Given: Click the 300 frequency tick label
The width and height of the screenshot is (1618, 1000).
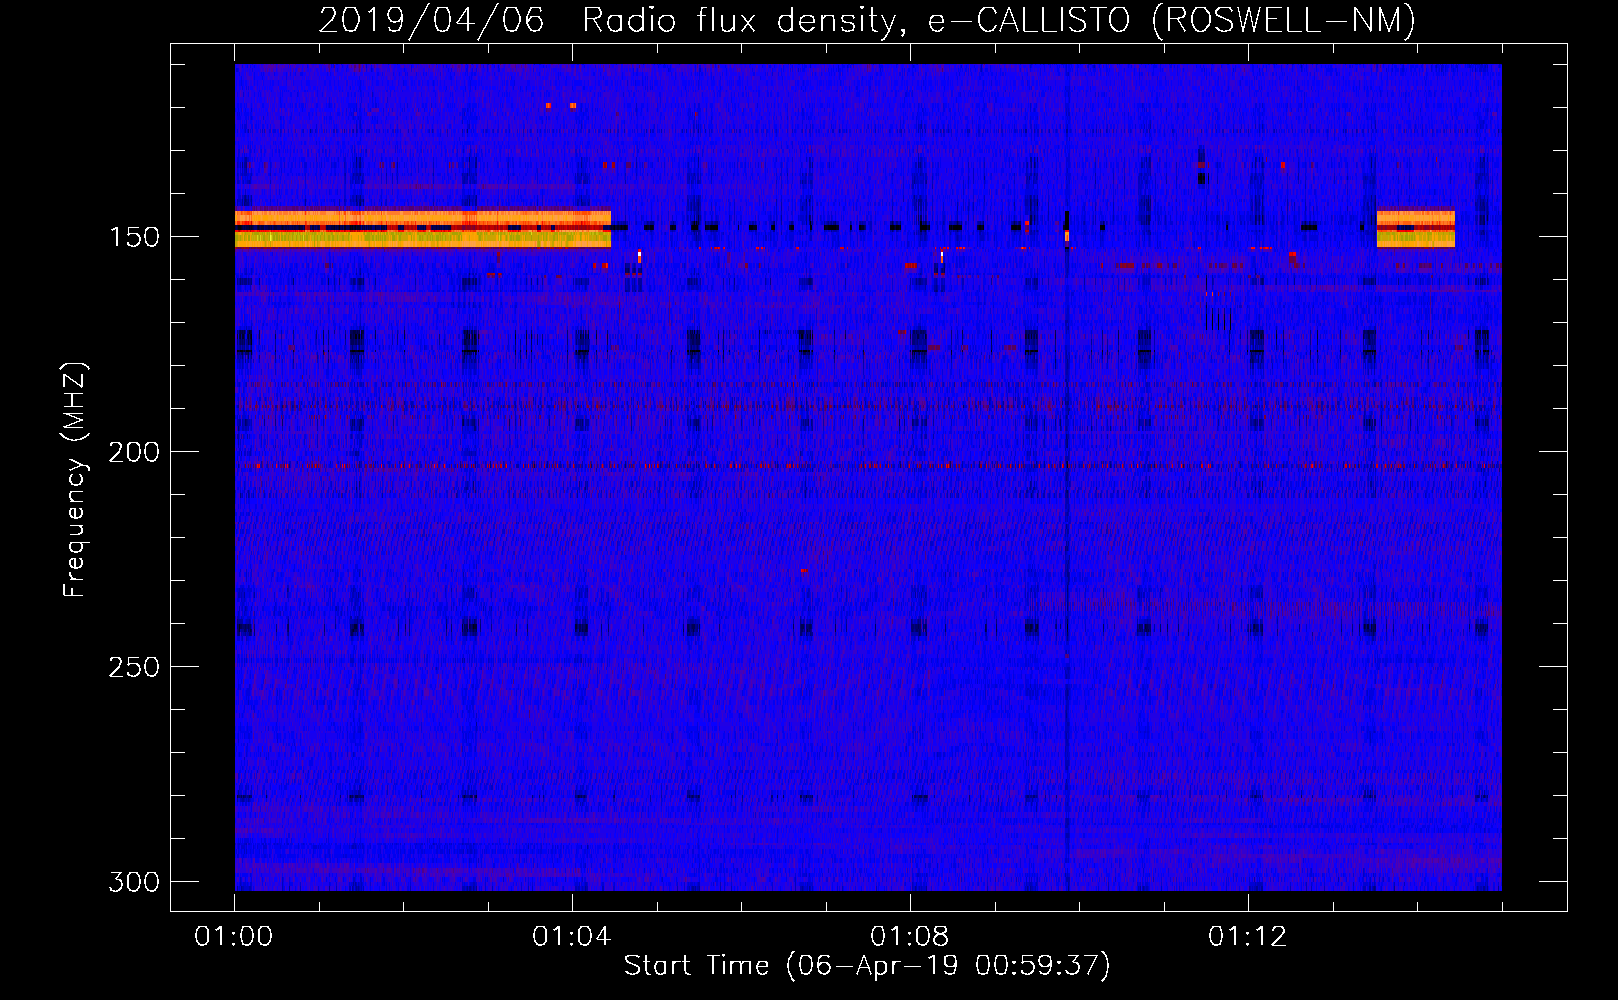Looking at the screenshot, I should click(134, 882).
